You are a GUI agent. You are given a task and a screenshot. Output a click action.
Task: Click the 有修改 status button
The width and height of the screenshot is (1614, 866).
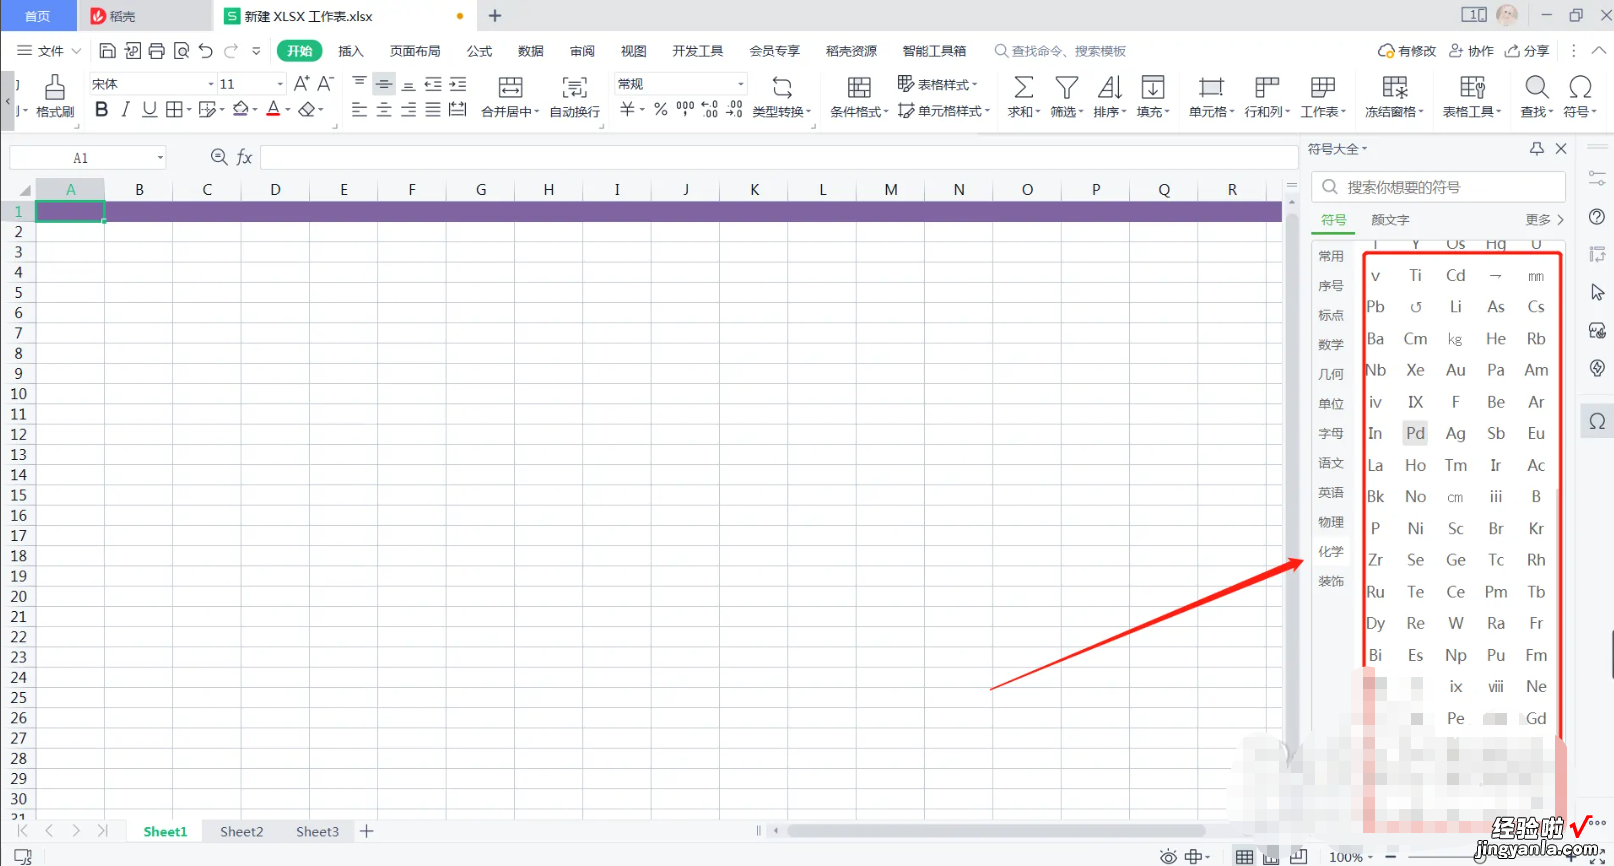tap(1407, 51)
